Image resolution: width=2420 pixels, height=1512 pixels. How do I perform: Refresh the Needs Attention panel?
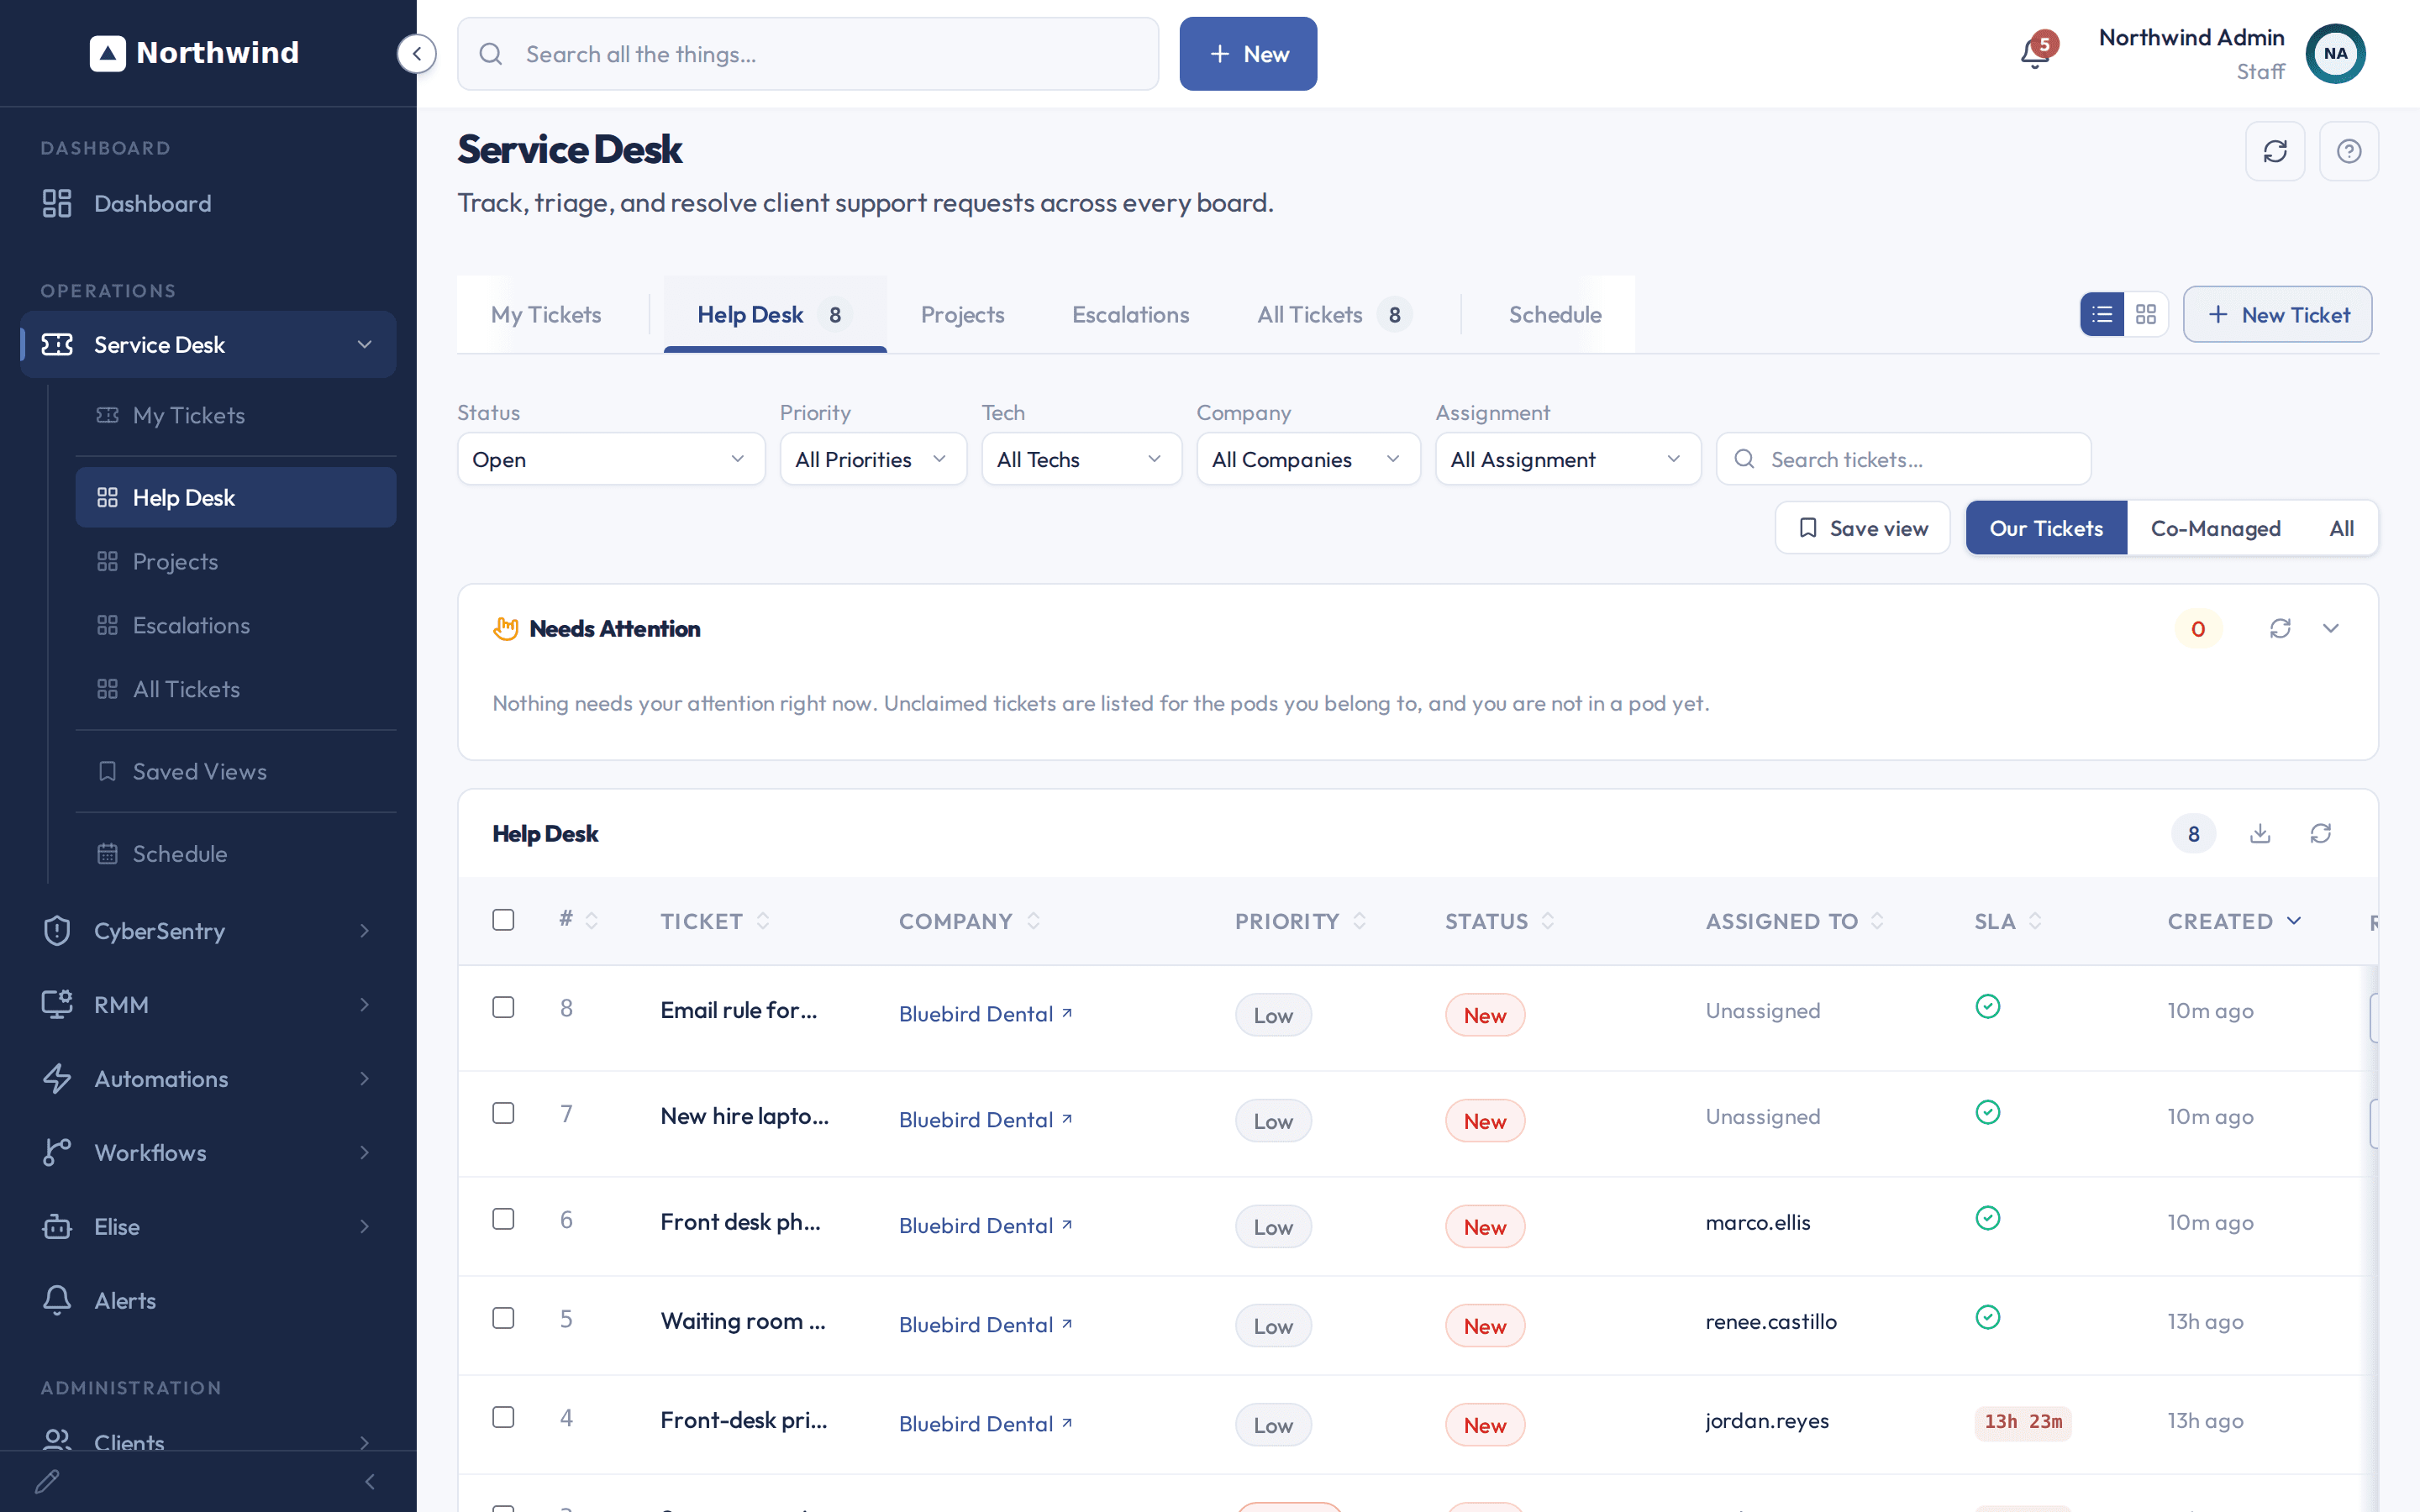point(2280,628)
